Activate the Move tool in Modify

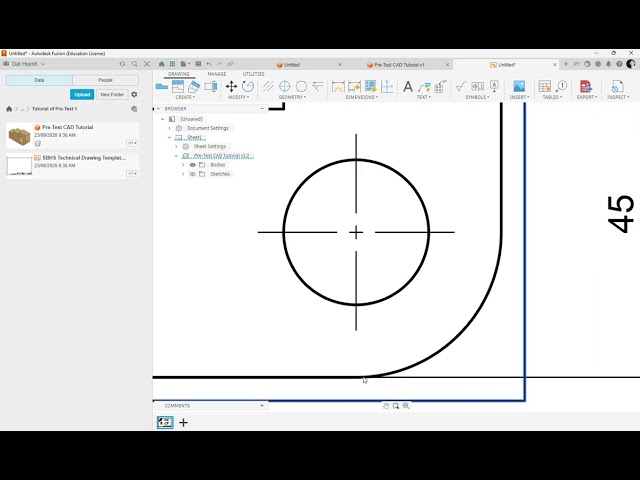pyautogui.click(x=231, y=86)
